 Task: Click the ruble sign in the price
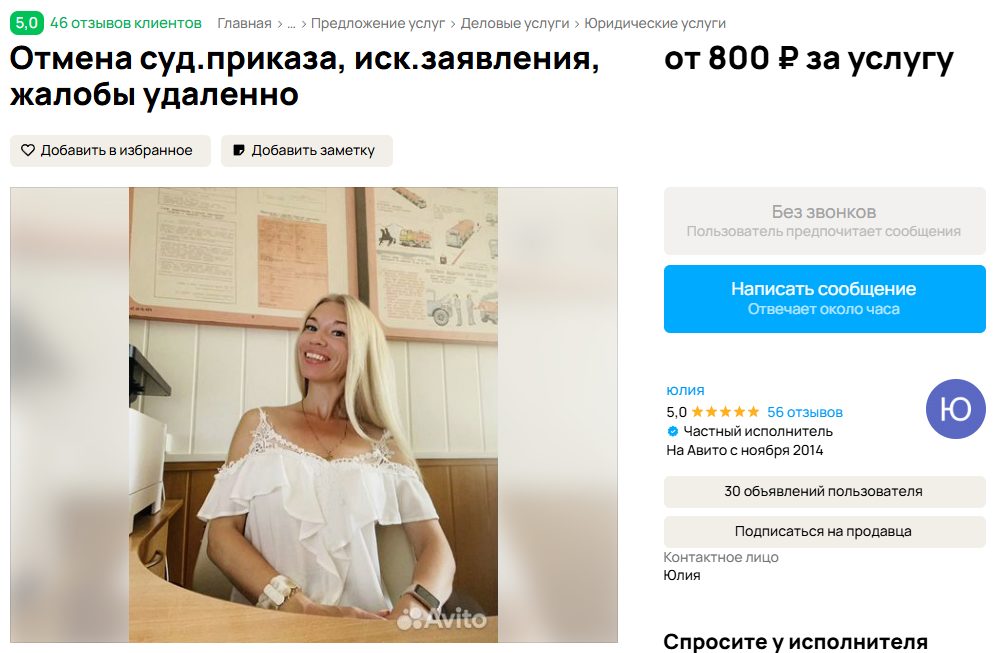point(788,58)
